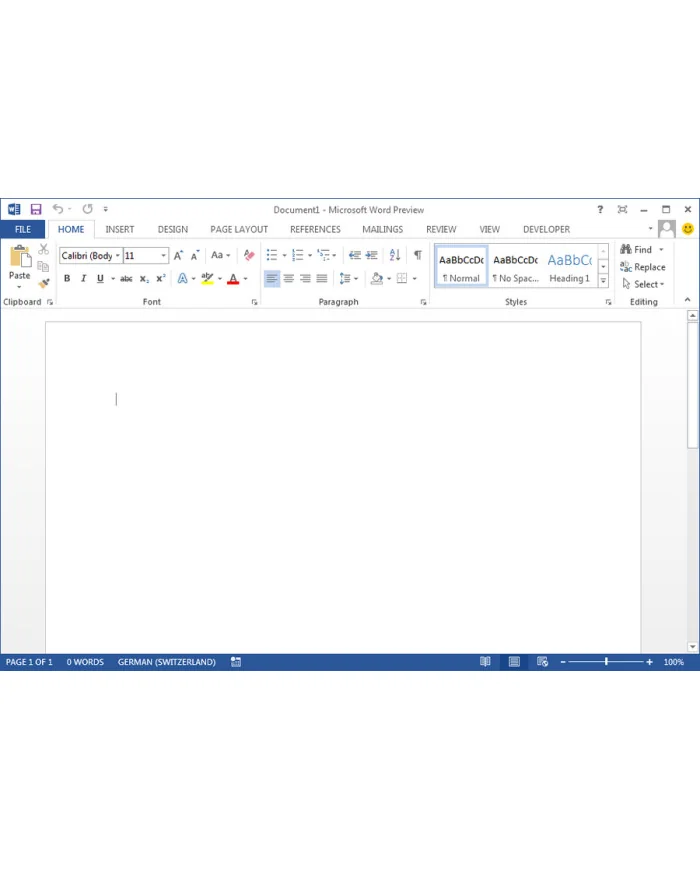Open the PAGE LAYOUT tab
700x869 pixels.
(239, 229)
